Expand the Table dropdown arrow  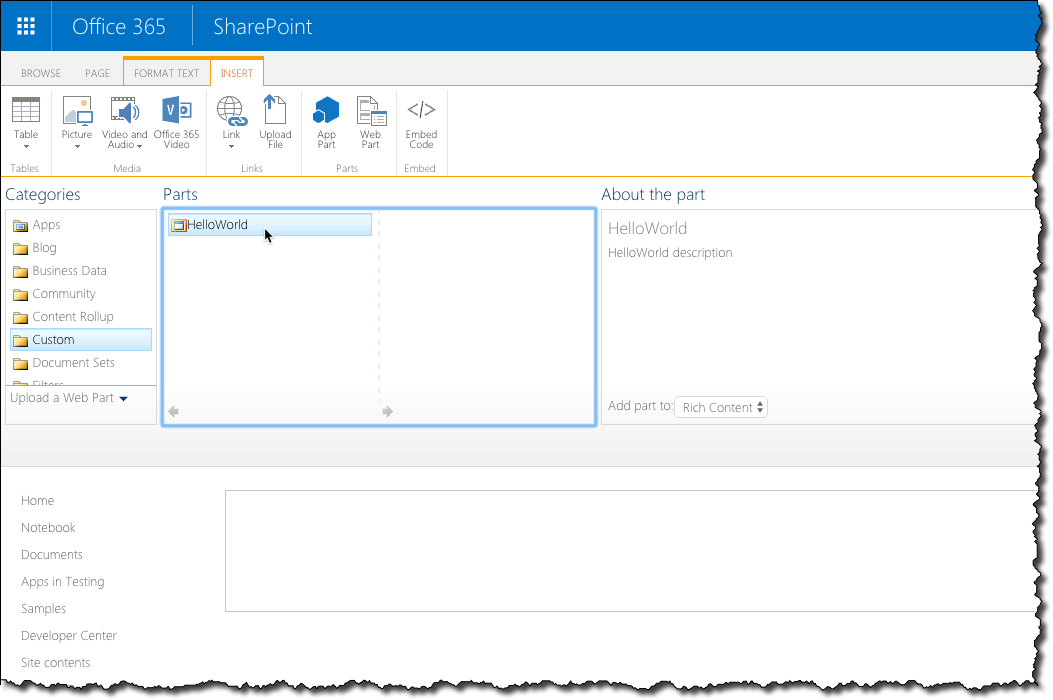click(x=26, y=146)
